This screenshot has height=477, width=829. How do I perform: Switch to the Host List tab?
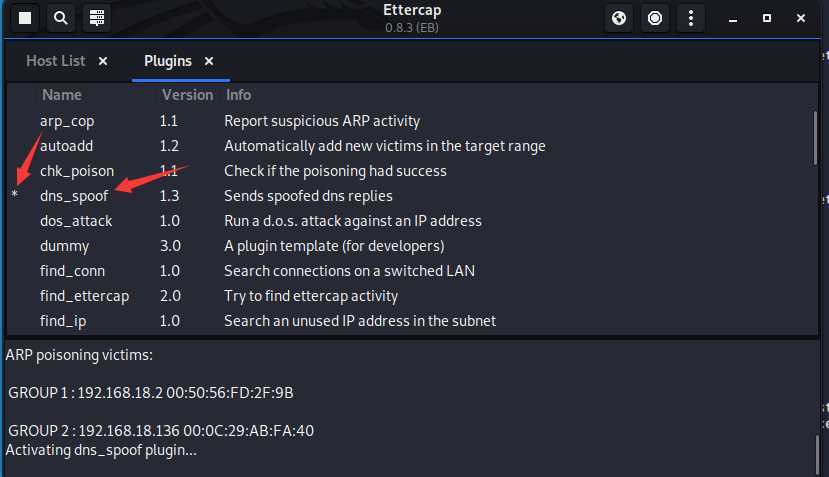56,61
